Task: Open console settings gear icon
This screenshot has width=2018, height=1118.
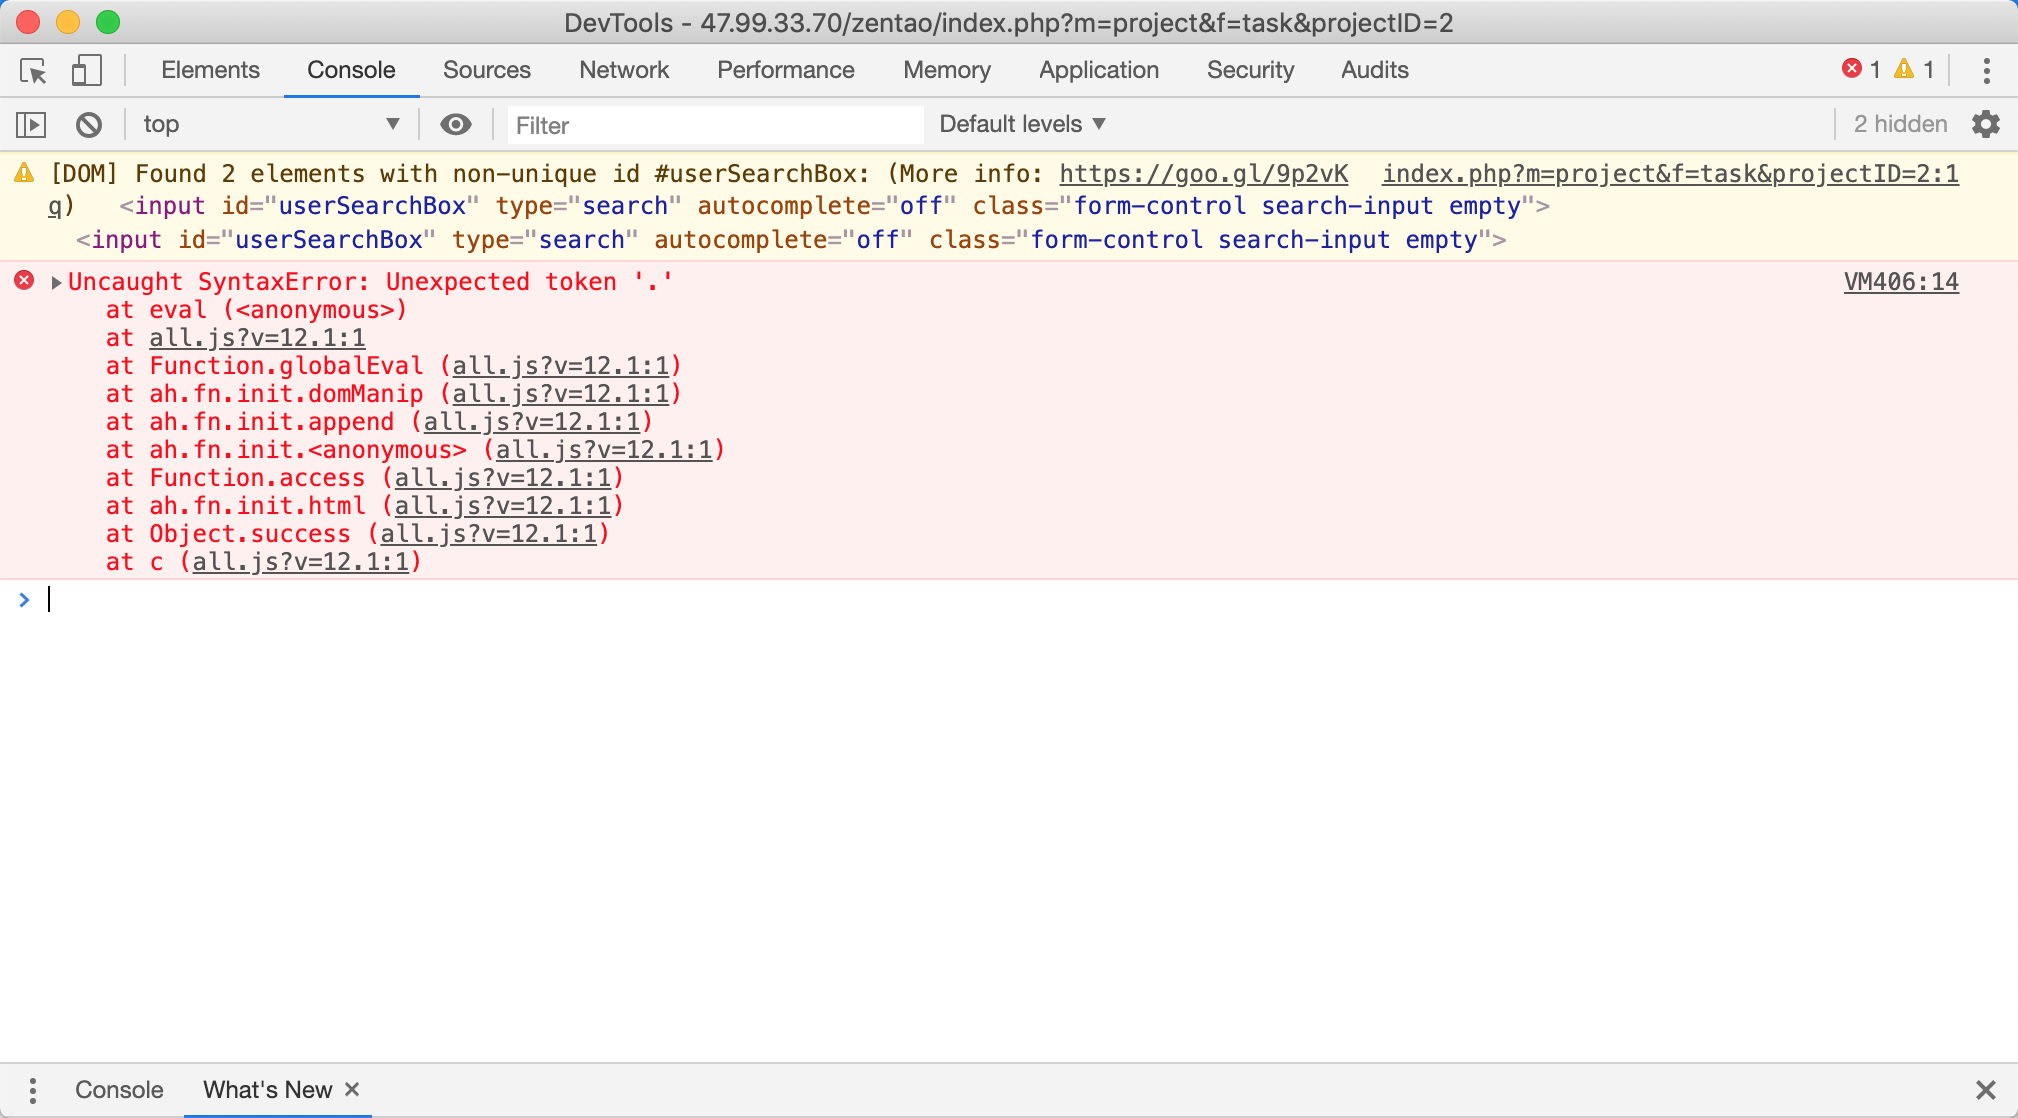Action: tap(1986, 125)
